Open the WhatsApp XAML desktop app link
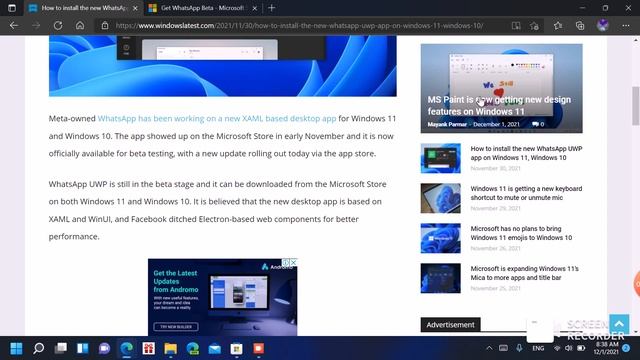 pyautogui.click(x=217, y=118)
